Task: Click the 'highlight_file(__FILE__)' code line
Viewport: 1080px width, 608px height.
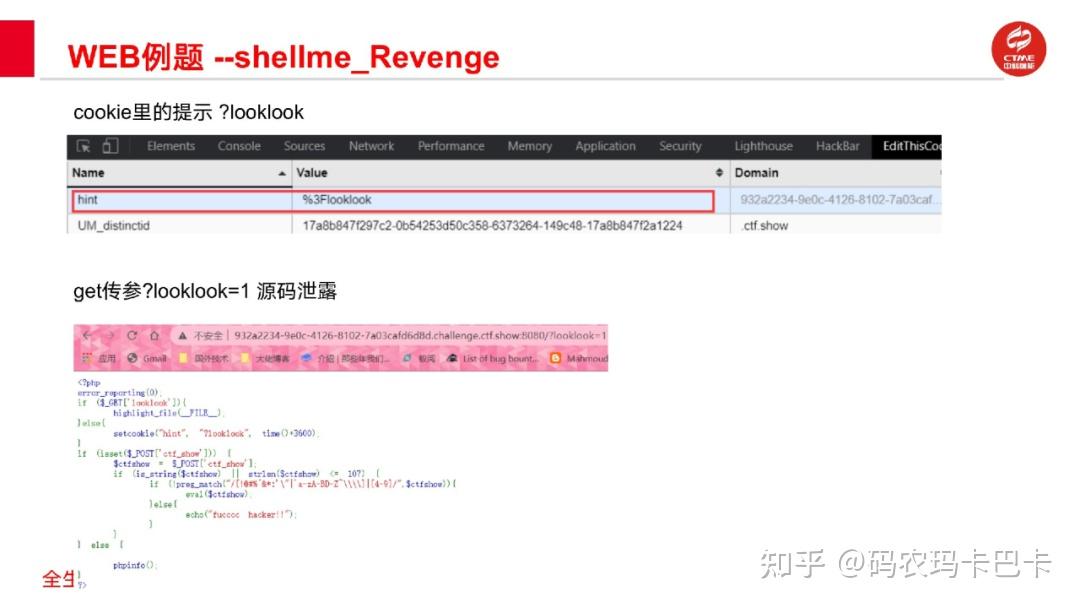Action: 169,412
